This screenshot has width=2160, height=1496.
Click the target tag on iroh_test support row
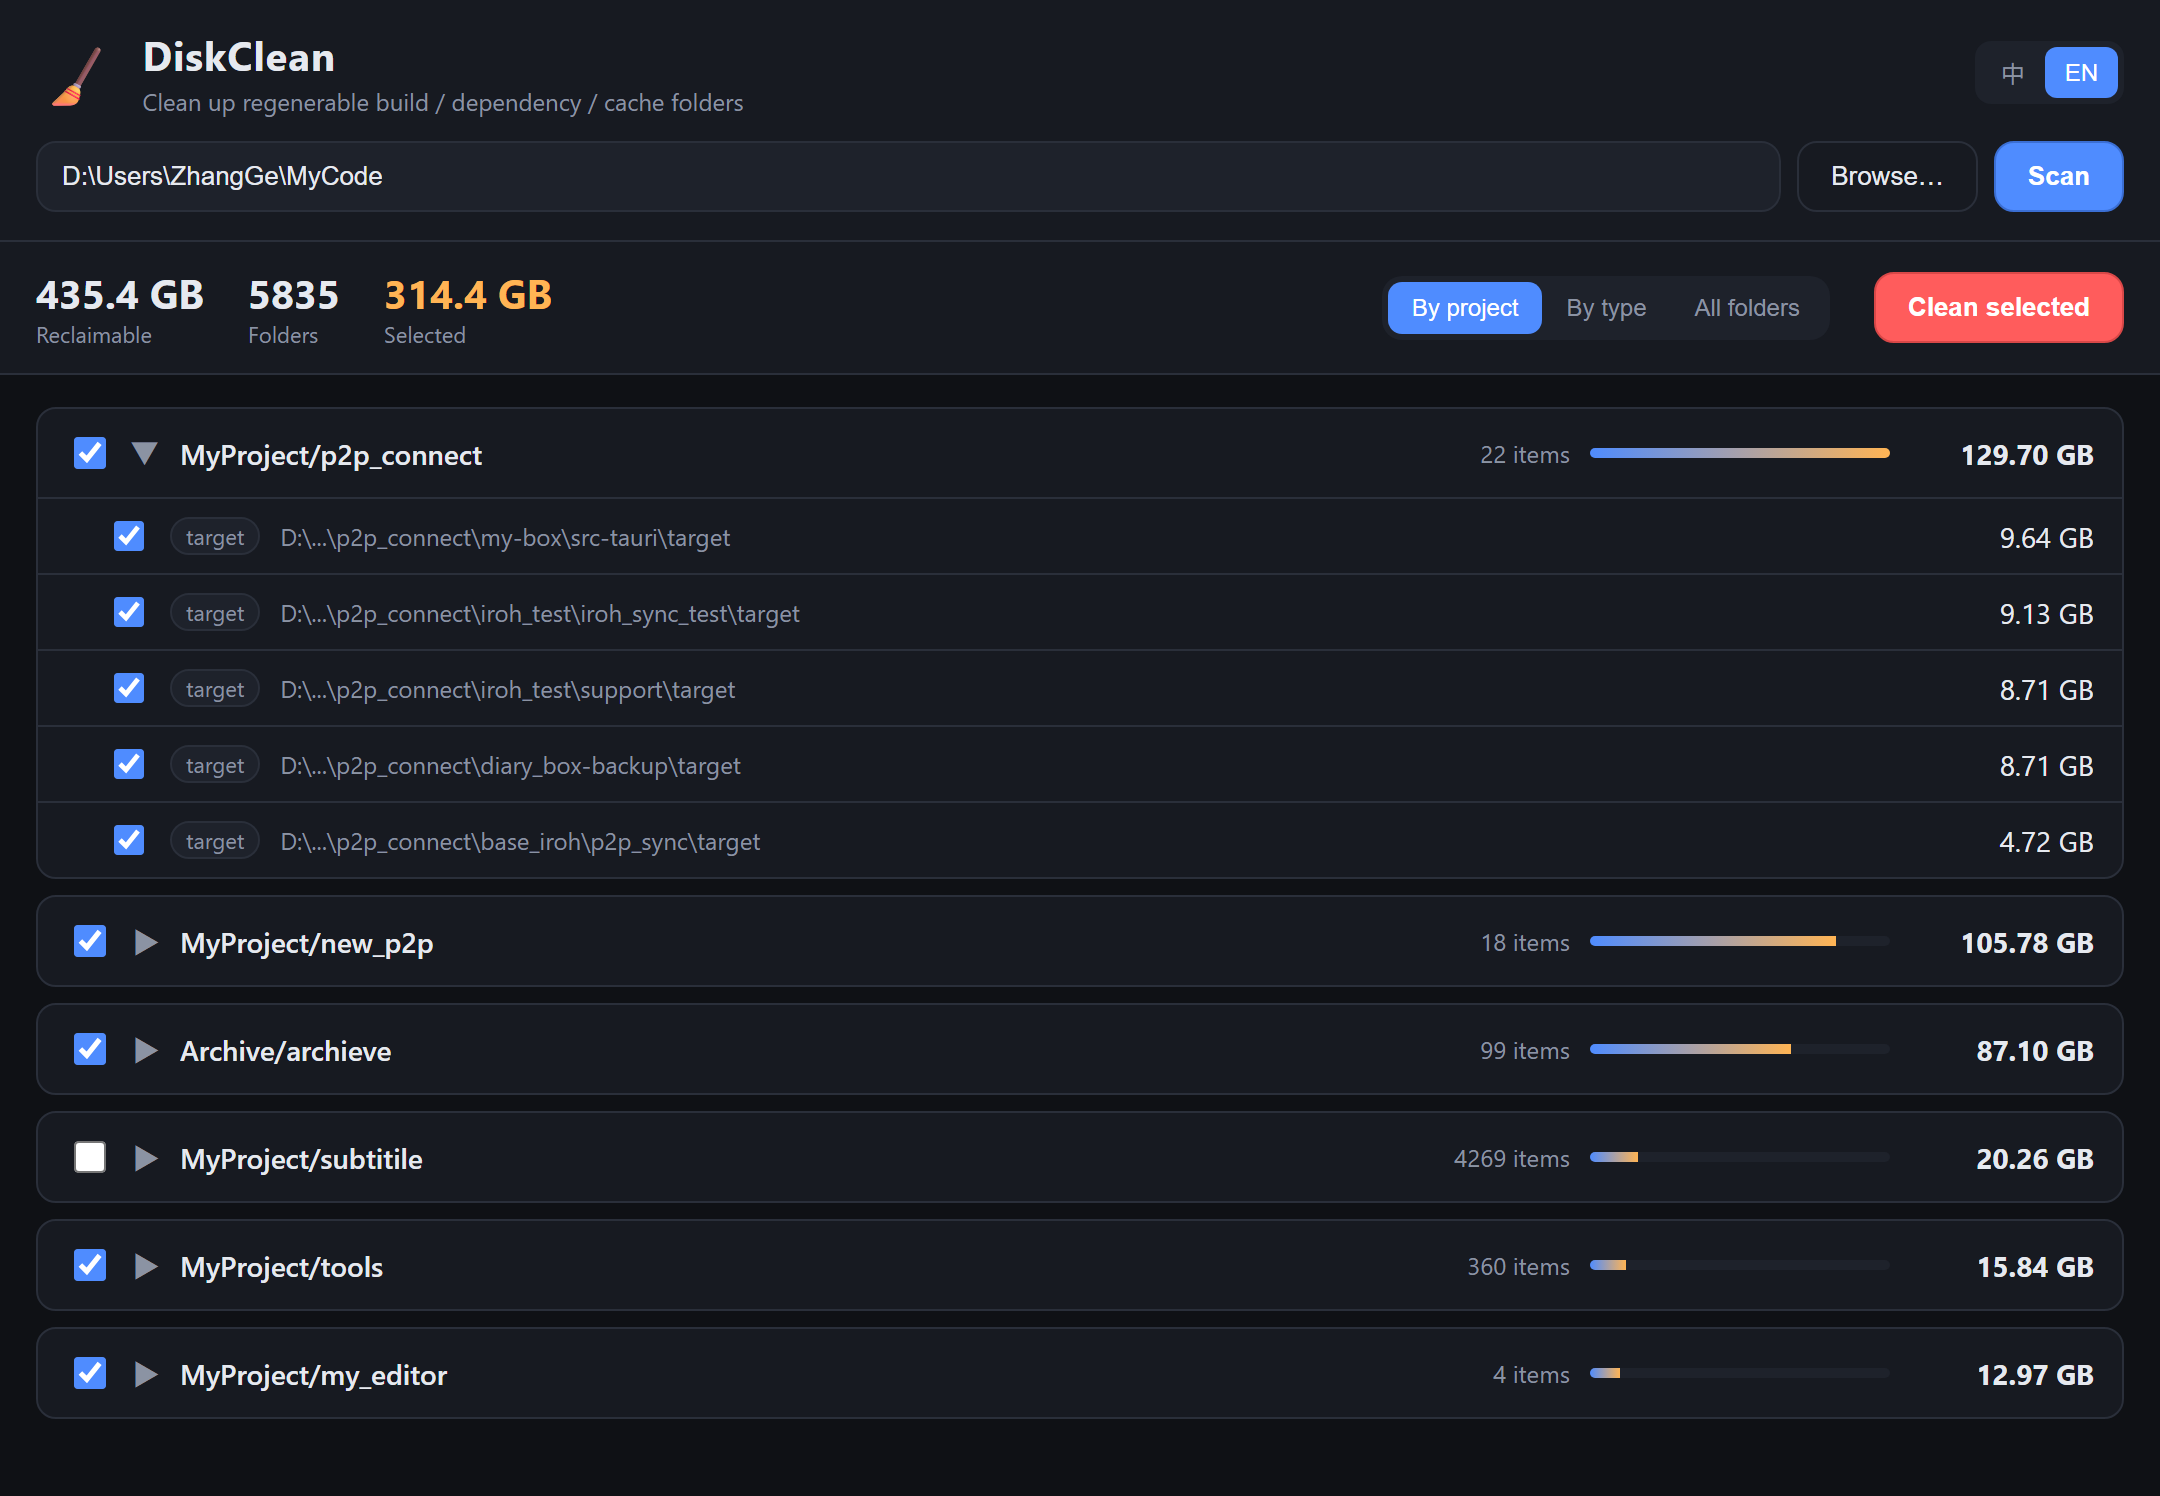click(x=215, y=689)
